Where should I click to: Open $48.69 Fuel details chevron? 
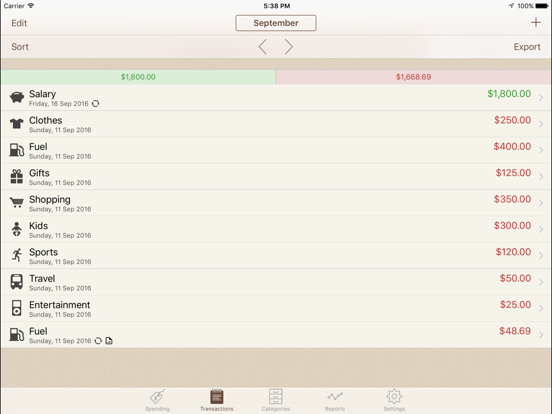pos(541,335)
